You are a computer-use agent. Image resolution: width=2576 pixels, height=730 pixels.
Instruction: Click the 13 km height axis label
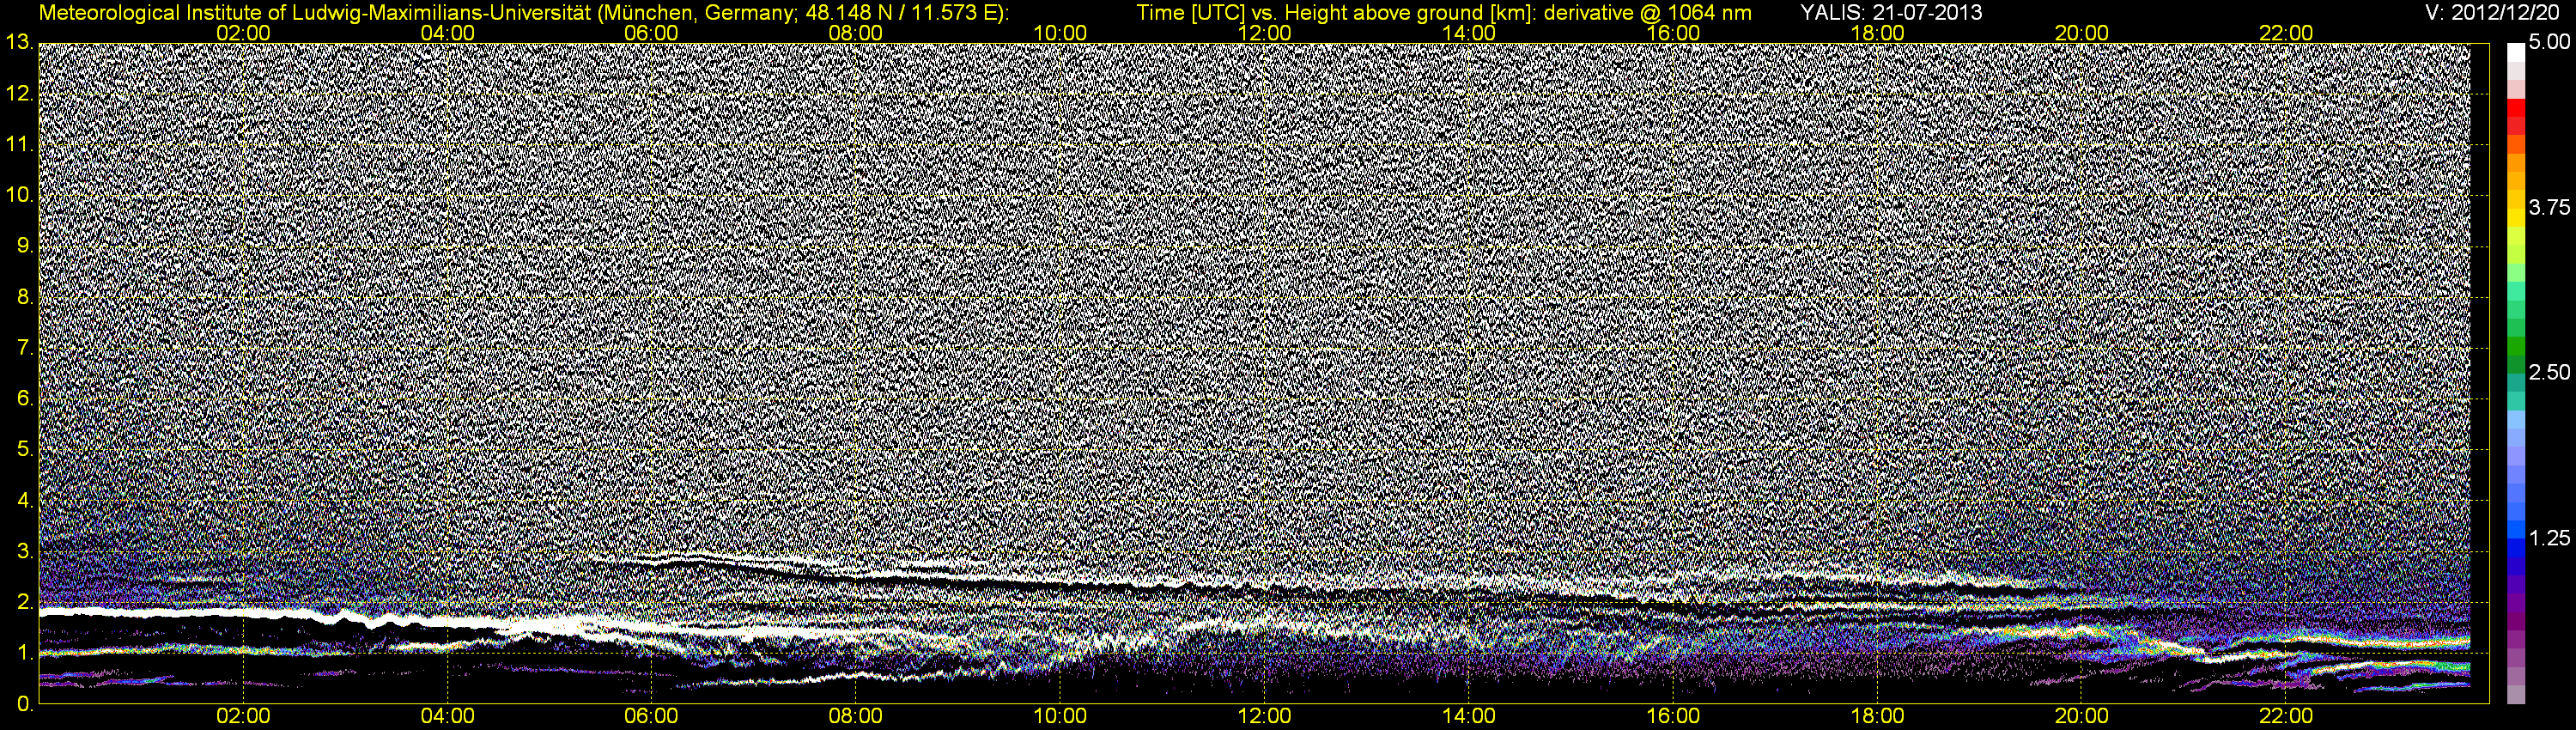pyautogui.click(x=19, y=42)
